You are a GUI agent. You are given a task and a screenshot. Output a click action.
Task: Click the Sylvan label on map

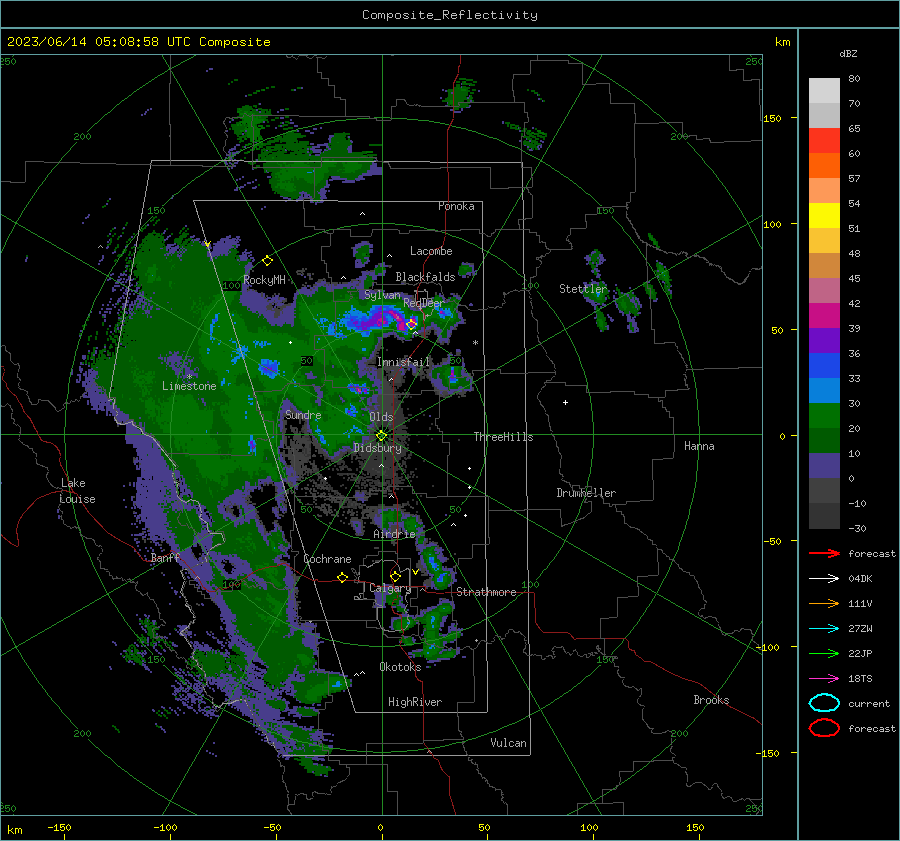coord(382,295)
